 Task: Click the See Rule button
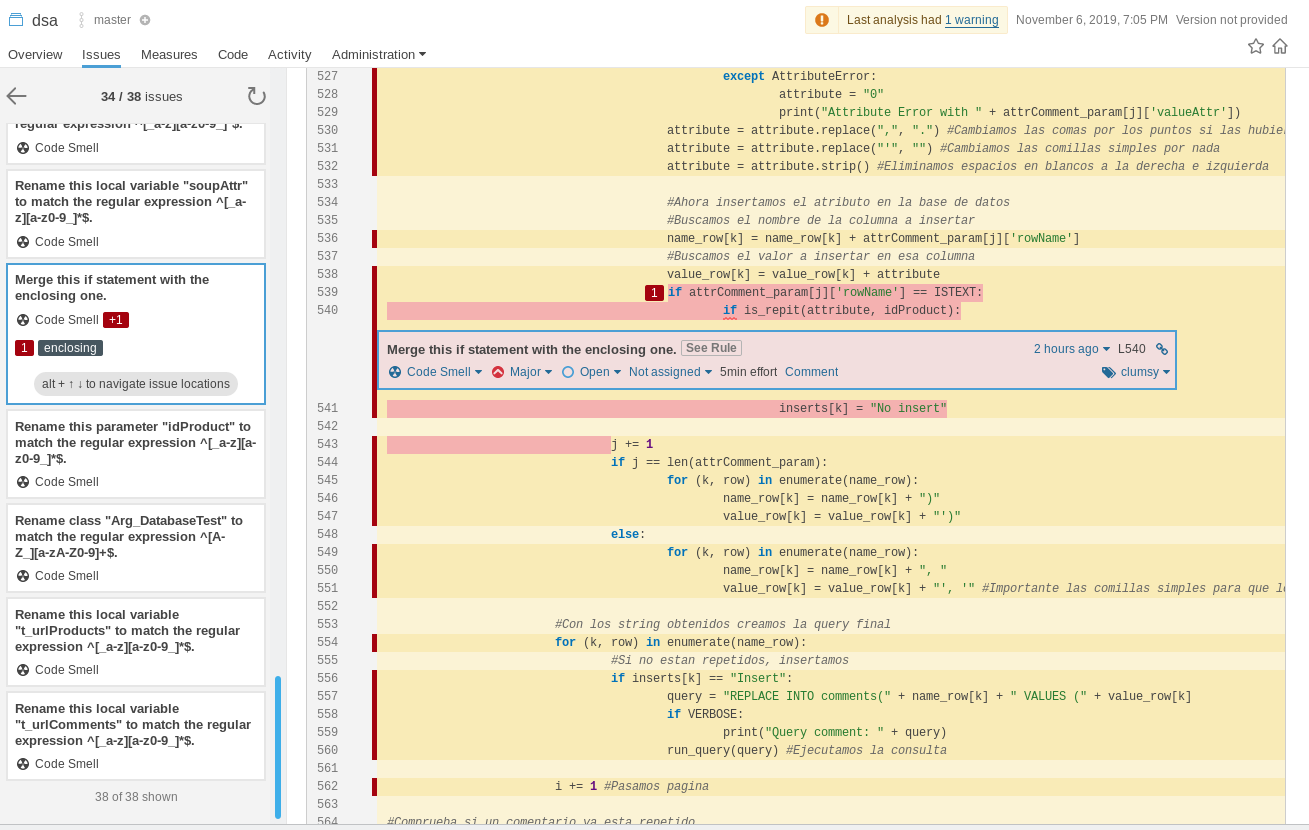[711, 348]
